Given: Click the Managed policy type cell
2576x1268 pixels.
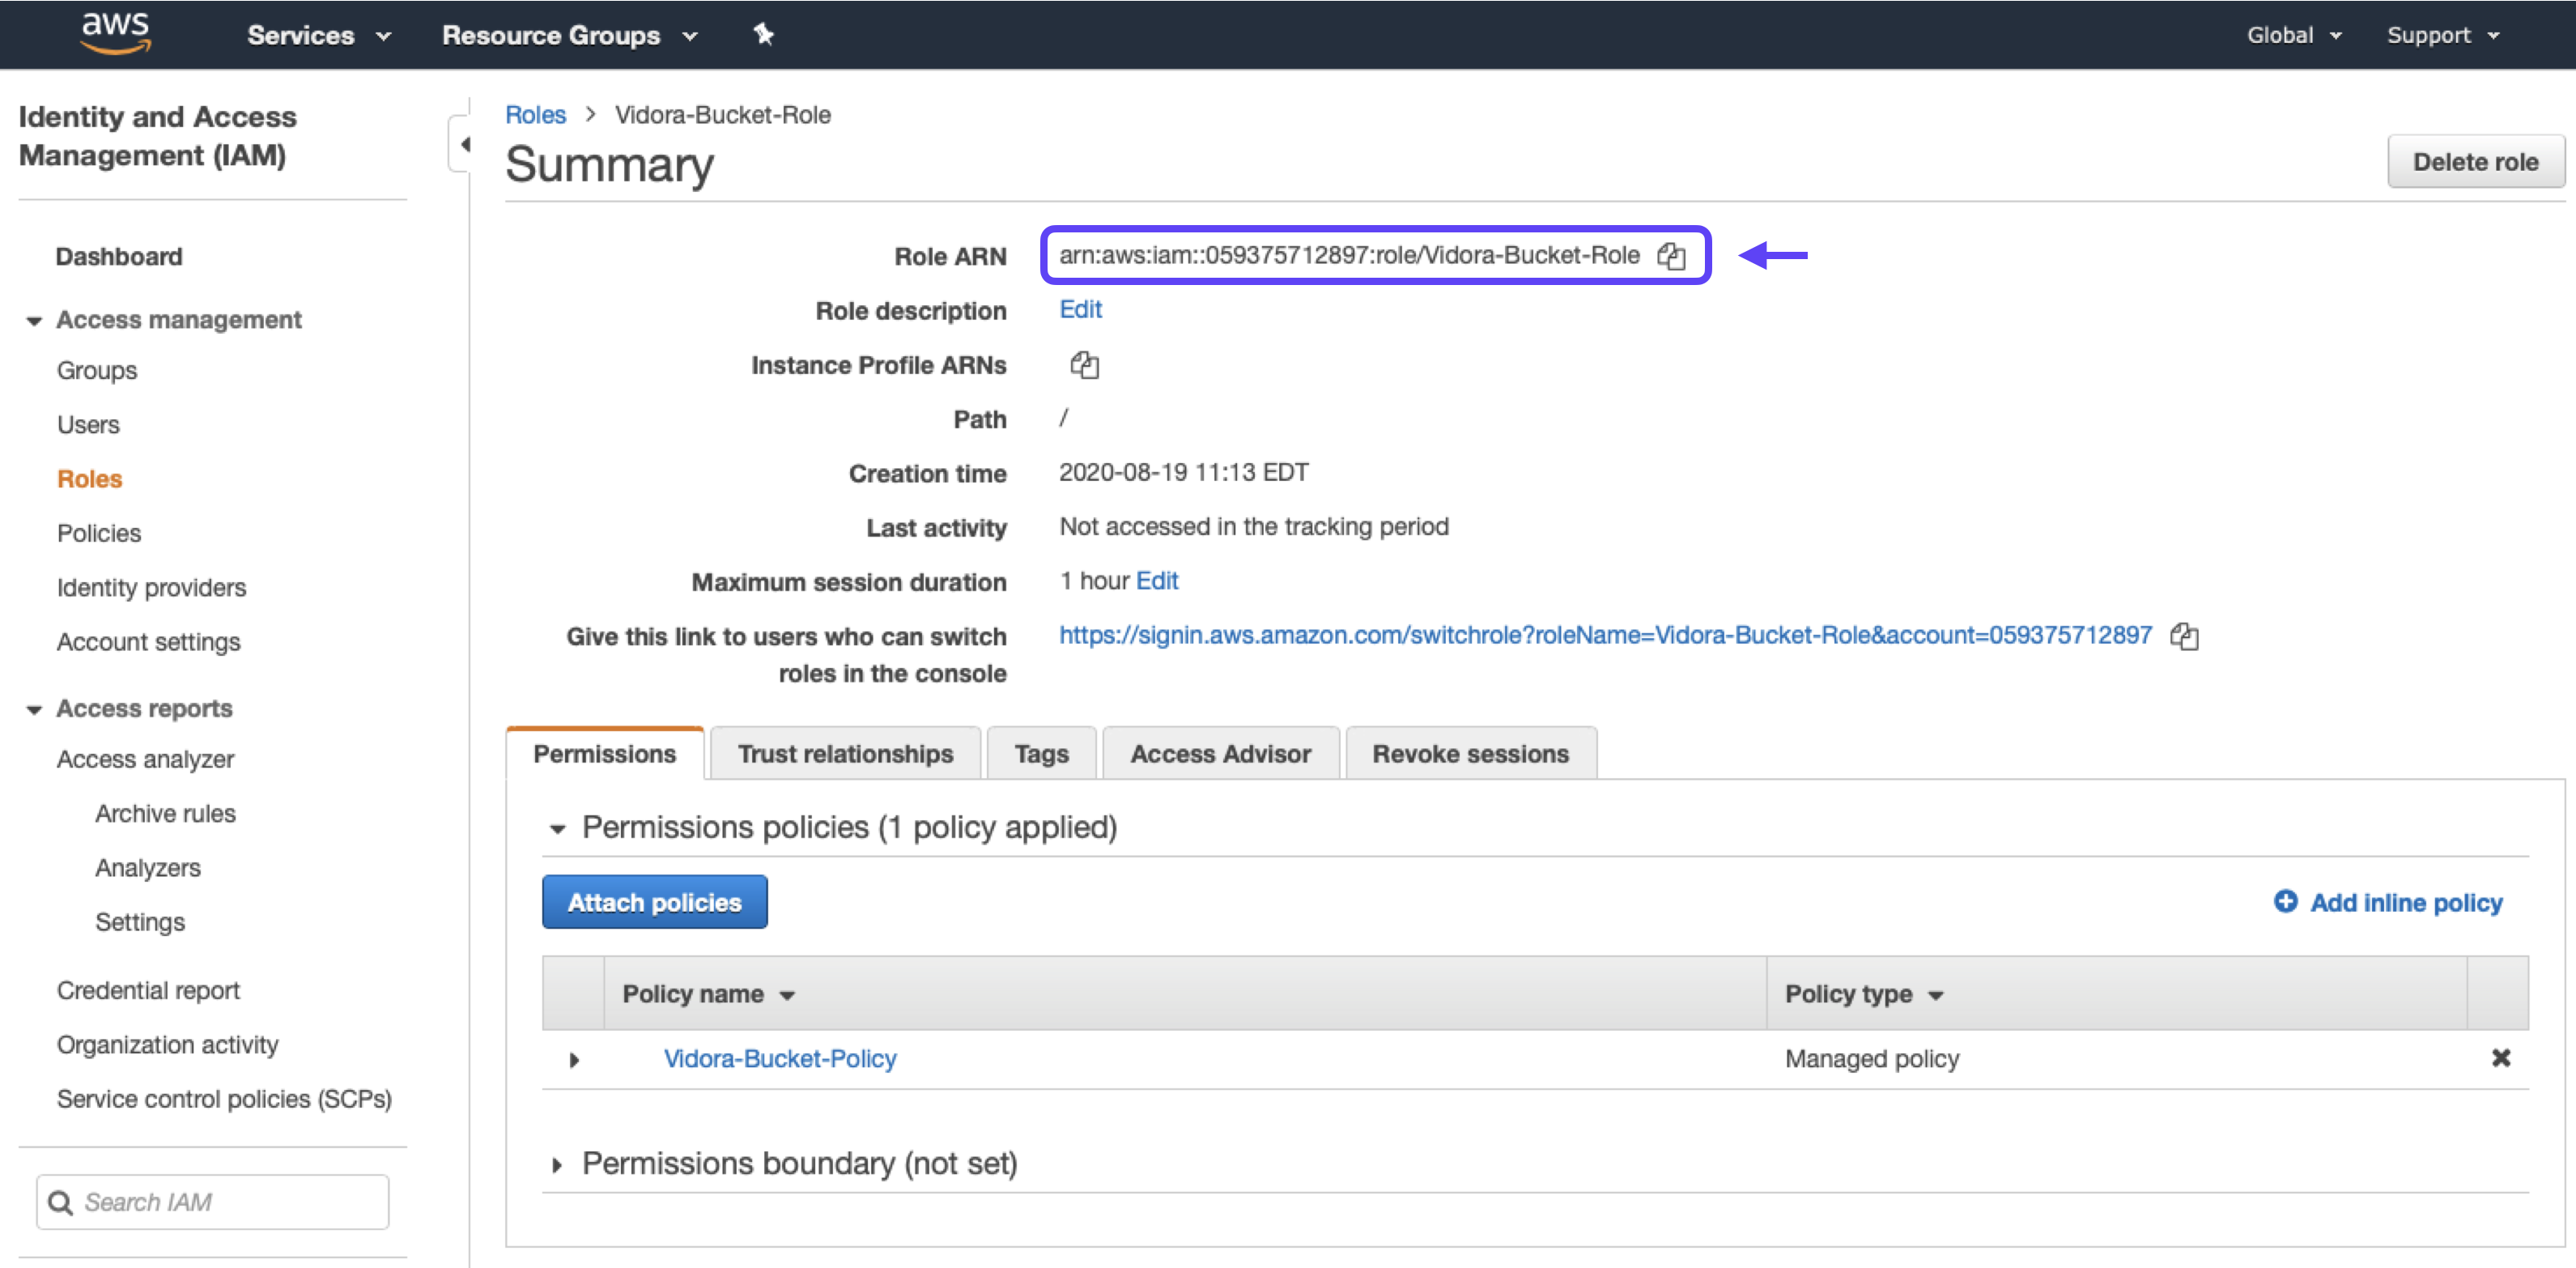Looking at the screenshot, I should [1871, 1059].
